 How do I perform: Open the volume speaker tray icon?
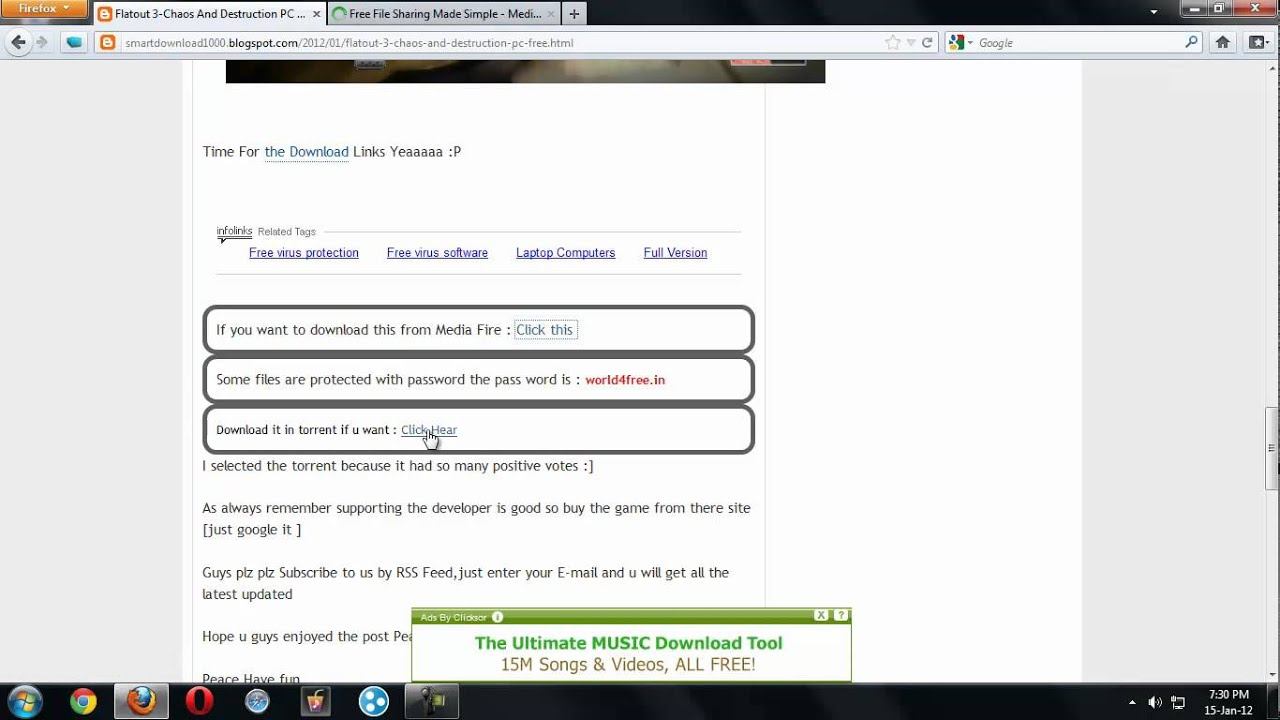click(x=1155, y=702)
